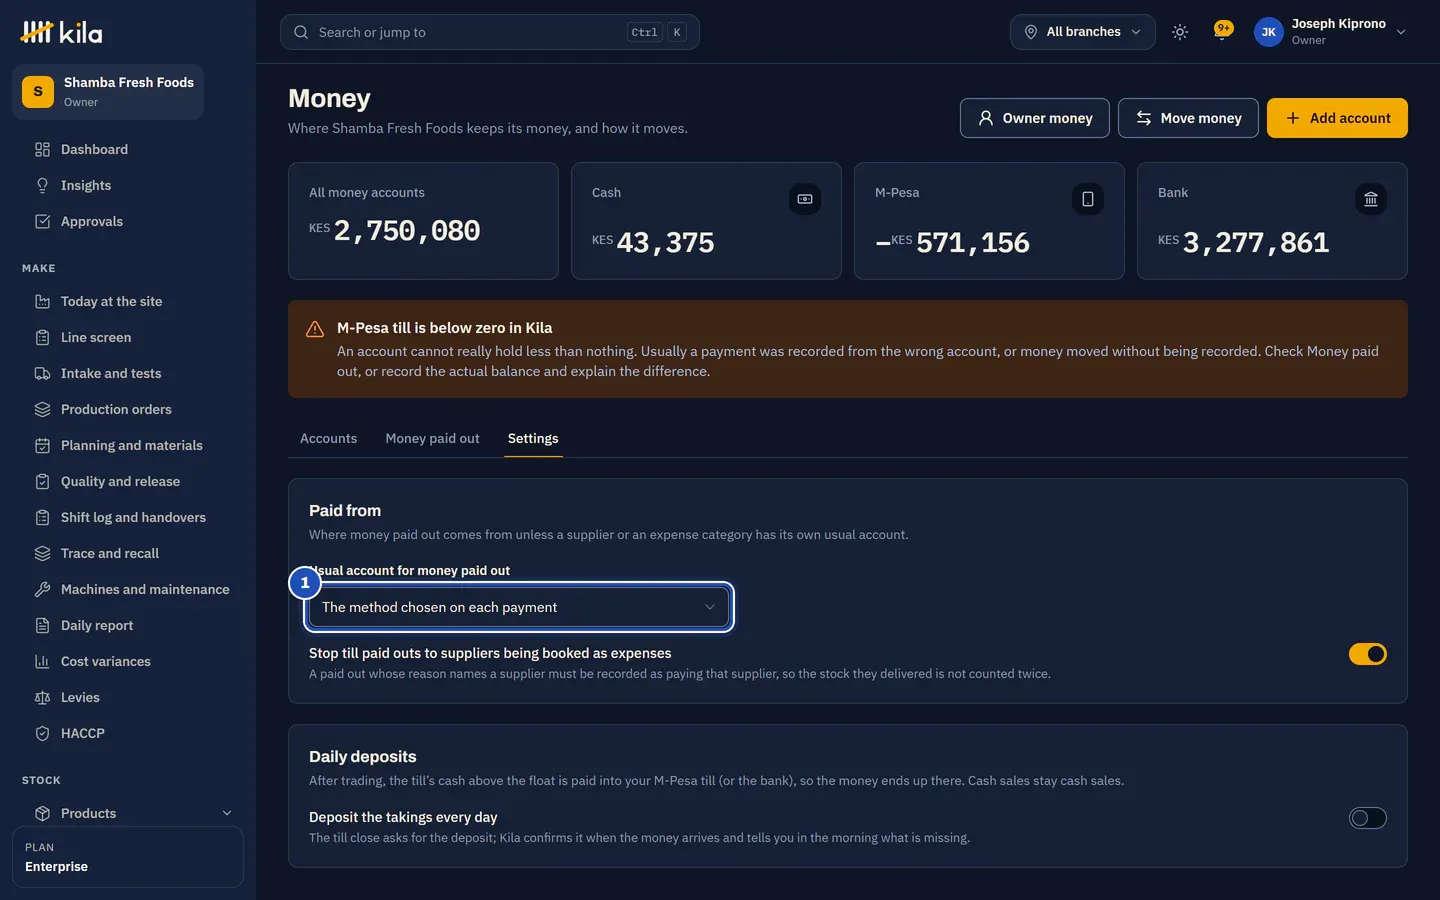The height and width of the screenshot is (900, 1440).
Task: Go to Planning and materials
Action: click(x=128, y=445)
